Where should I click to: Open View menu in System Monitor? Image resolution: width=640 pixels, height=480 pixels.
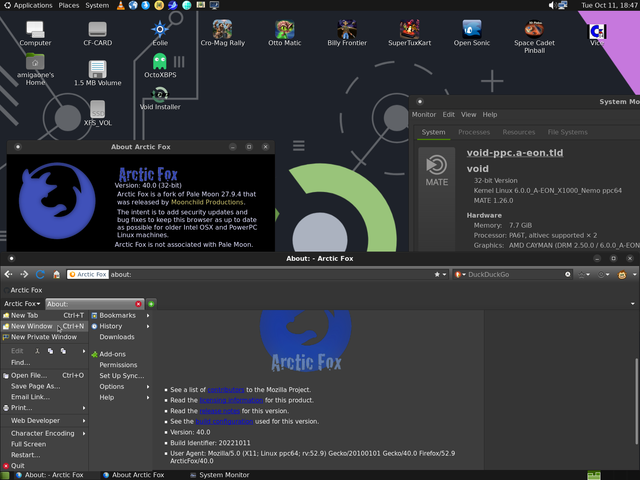pos(469,115)
